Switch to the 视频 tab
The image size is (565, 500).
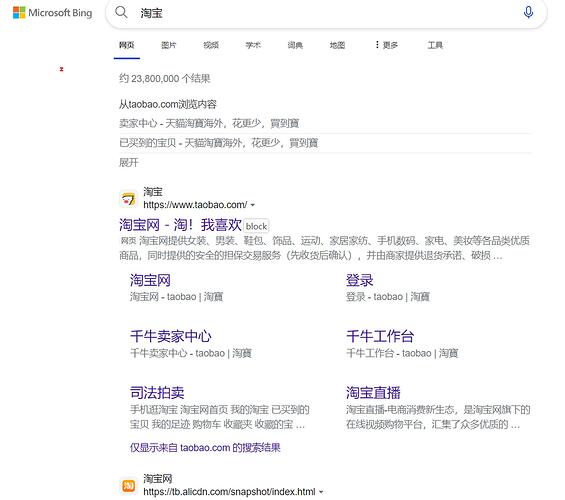pos(211,45)
